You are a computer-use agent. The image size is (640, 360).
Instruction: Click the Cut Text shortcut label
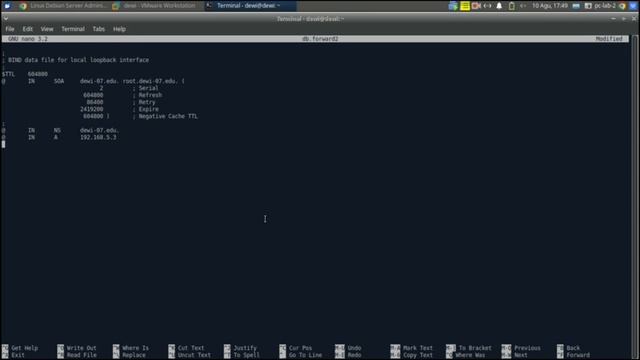click(x=191, y=348)
